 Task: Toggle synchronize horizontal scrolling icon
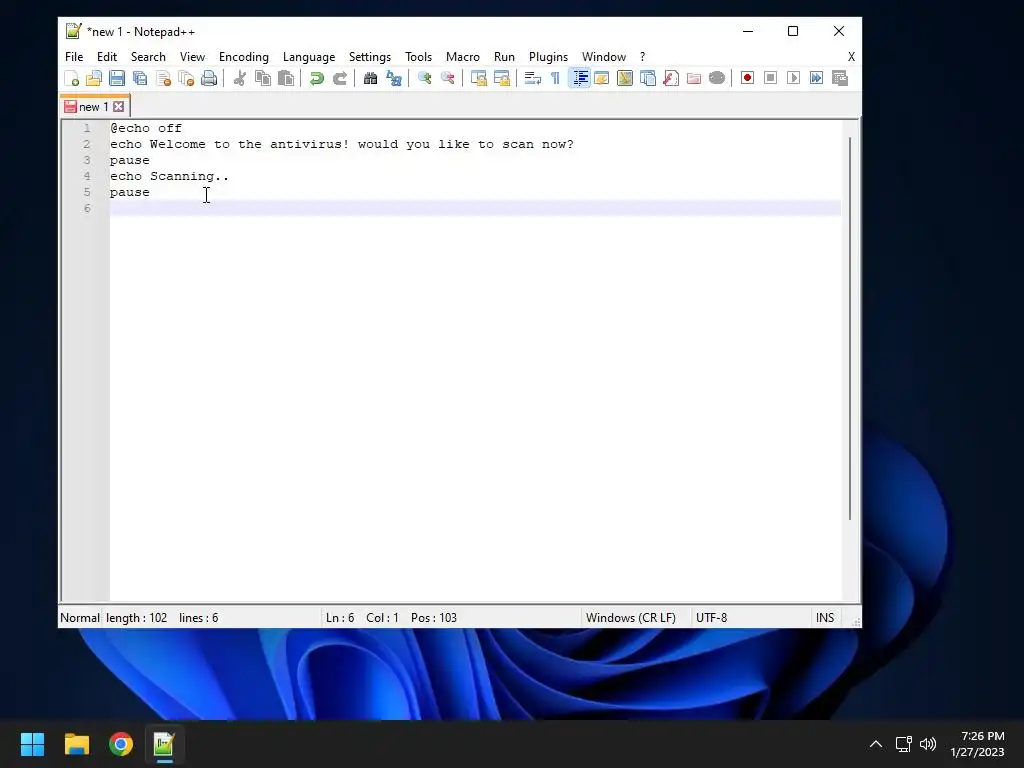pyautogui.click(x=502, y=78)
